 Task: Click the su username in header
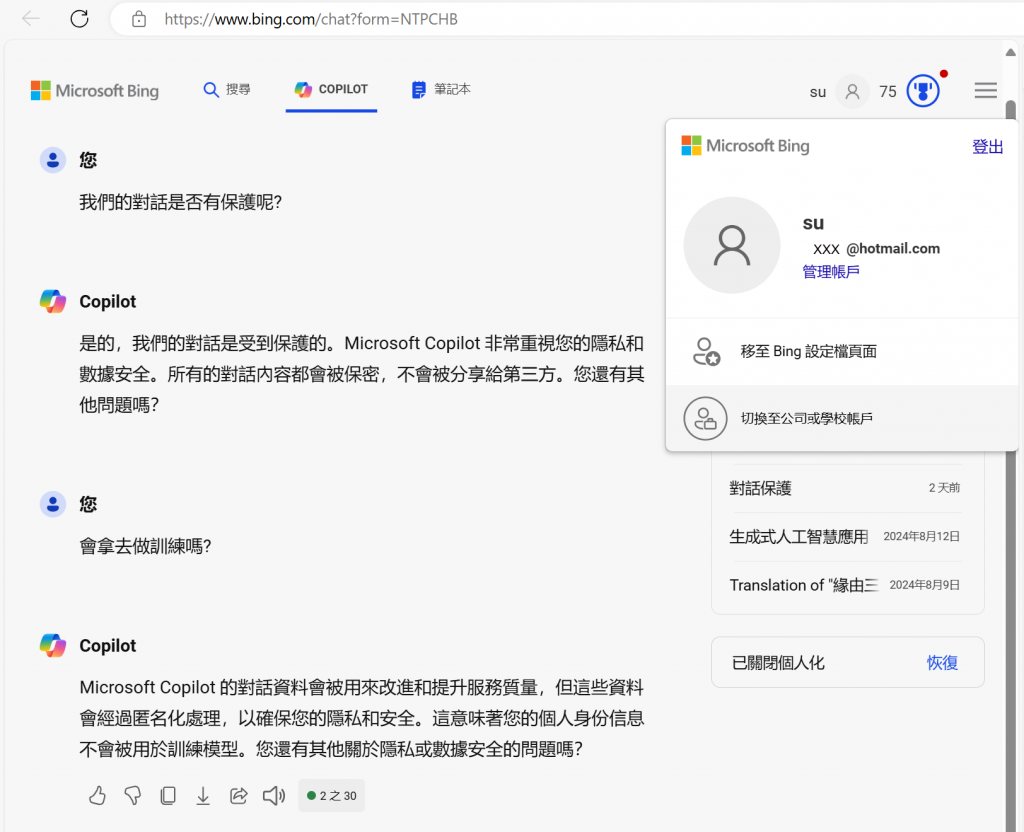tap(818, 92)
